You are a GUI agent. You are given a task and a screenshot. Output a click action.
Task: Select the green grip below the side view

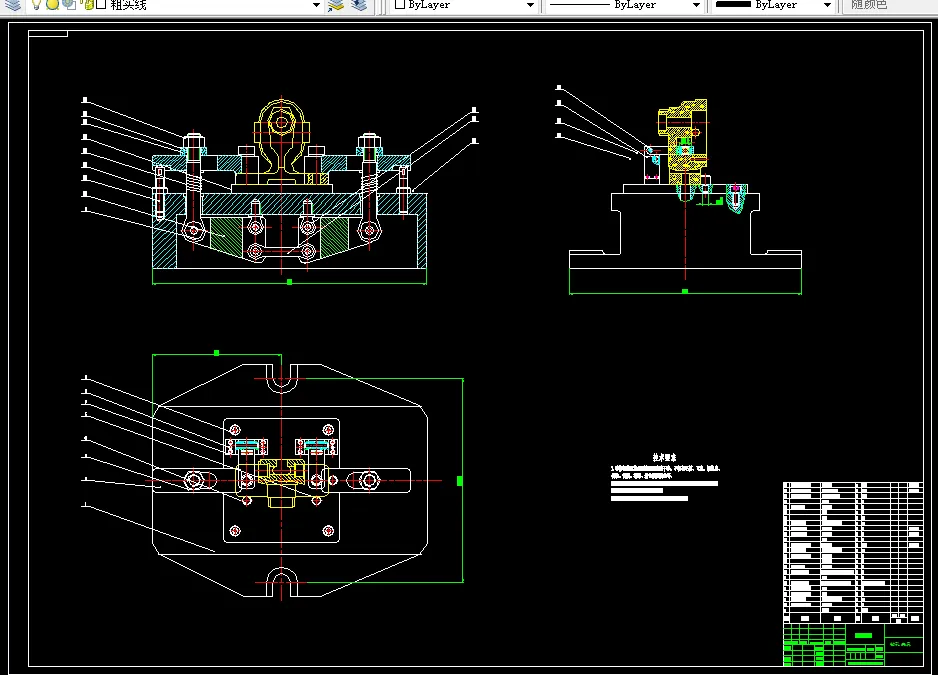coord(685,291)
